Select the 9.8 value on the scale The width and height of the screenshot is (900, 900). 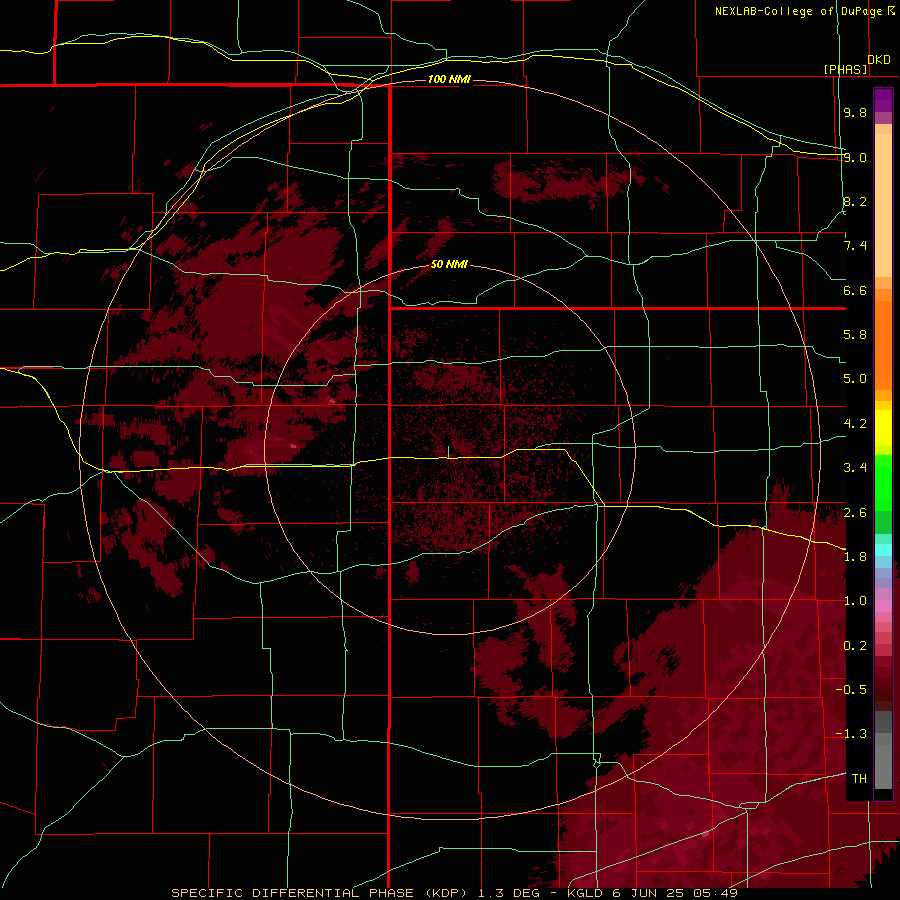point(855,112)
